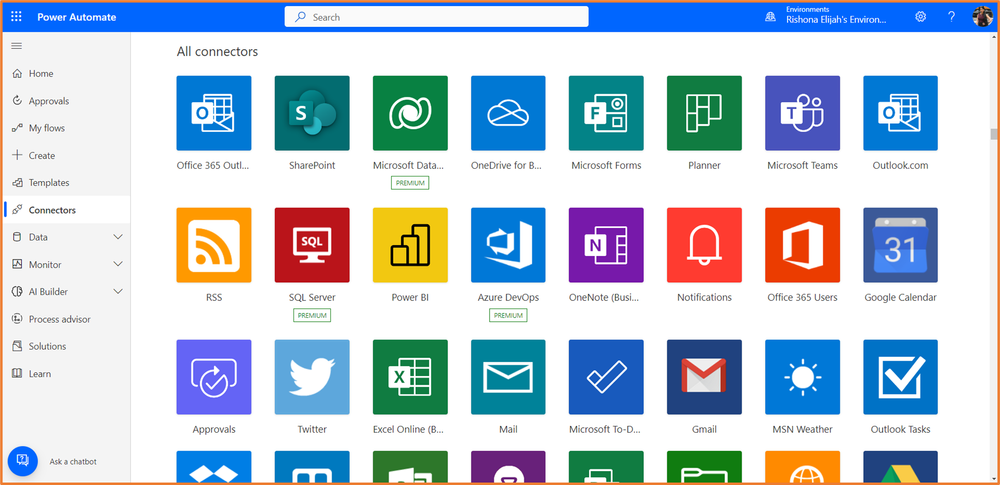The image size is (1000, 485).
Task: Open the Dropbox connector tile in the bottom row
Action: [214, 466]
